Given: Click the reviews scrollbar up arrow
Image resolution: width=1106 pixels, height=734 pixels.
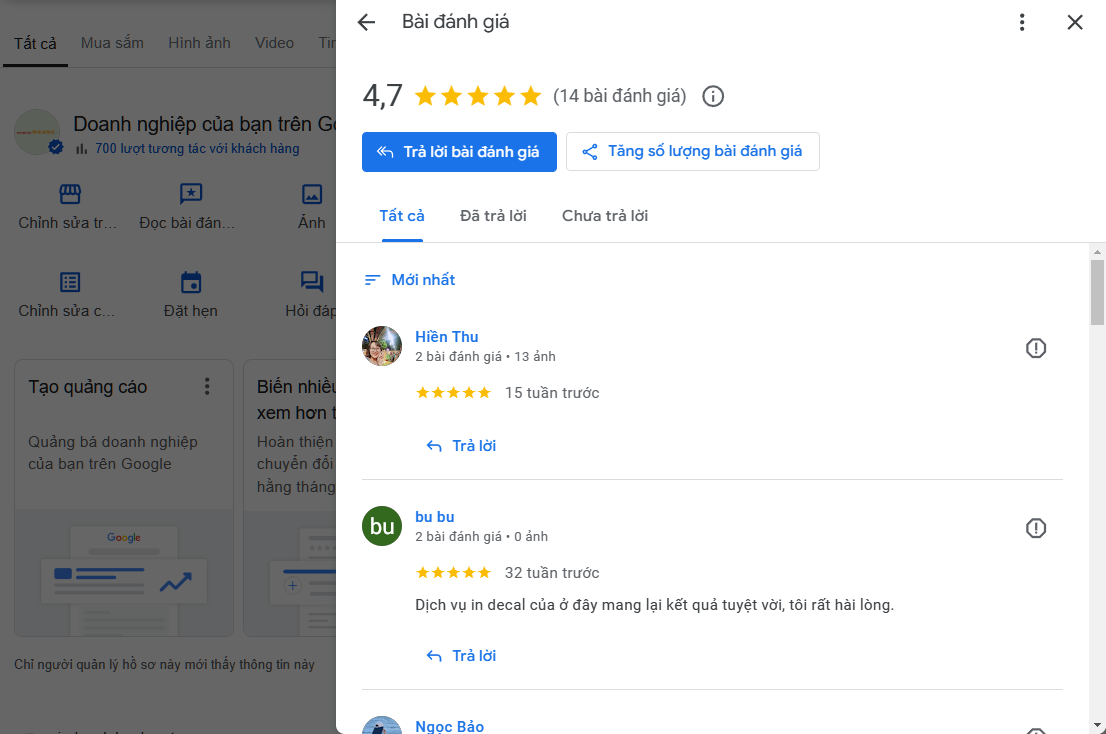Looking at the screenshot, I should [1097, 252].
